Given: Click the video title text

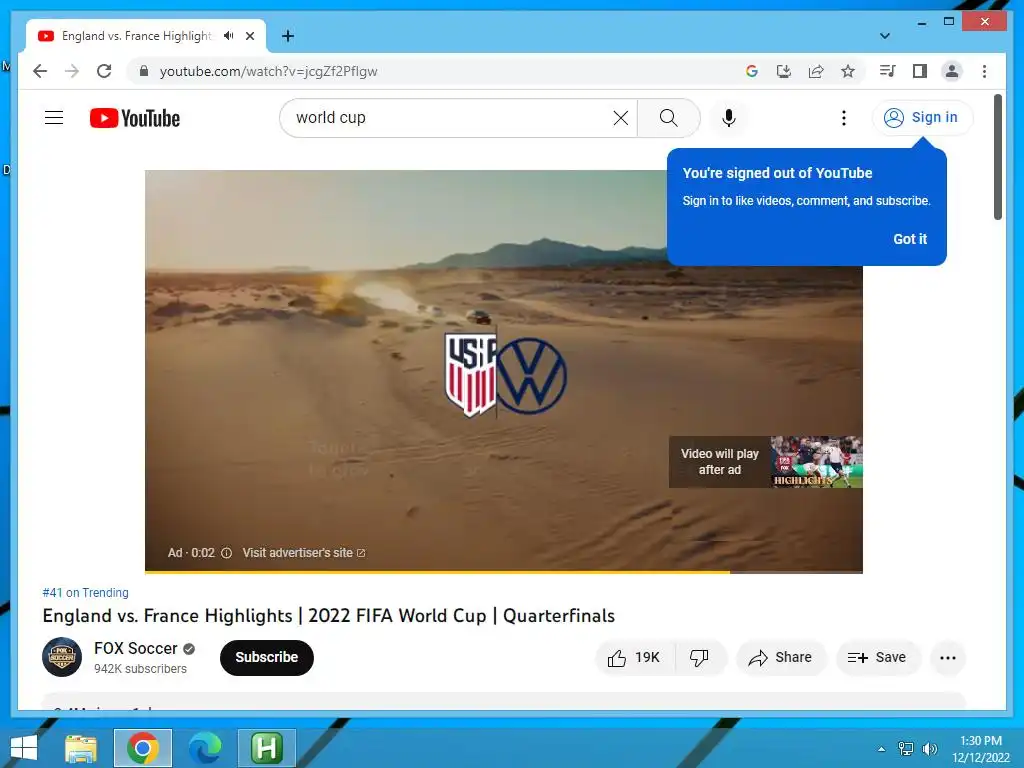Looking at the screenshot, I should pos(328,616).
